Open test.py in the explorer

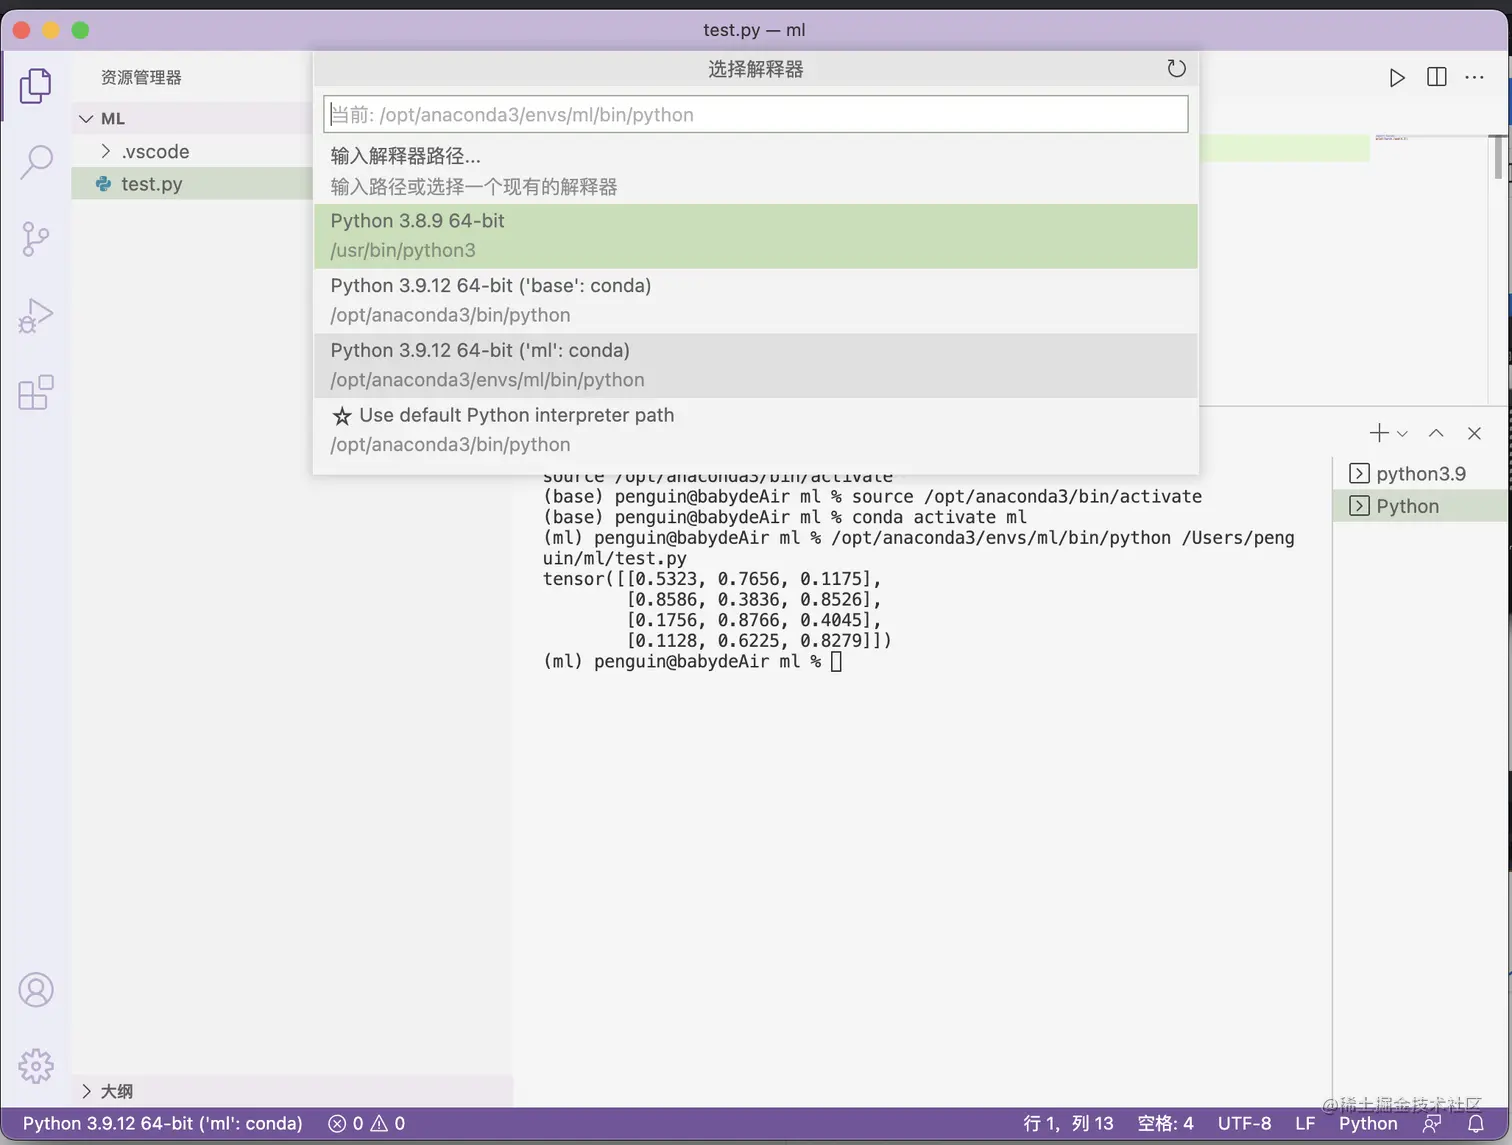[191, 184]
